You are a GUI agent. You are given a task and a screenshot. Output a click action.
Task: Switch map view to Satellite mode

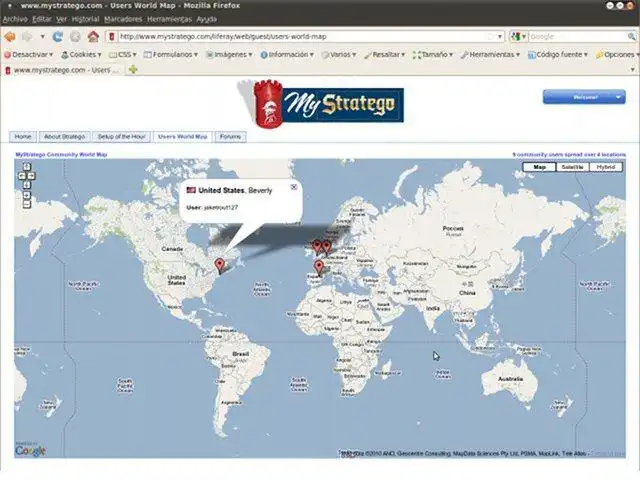coord(572,167)
